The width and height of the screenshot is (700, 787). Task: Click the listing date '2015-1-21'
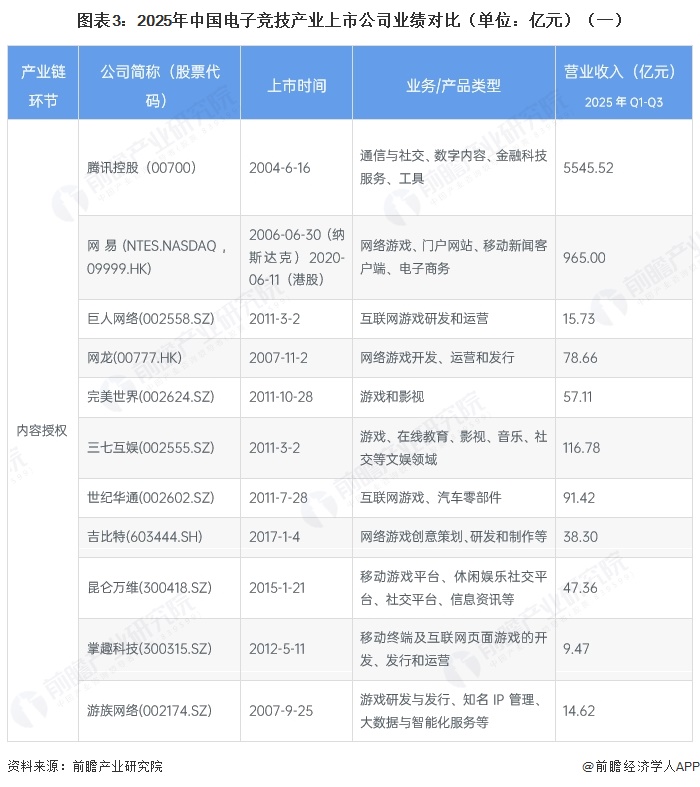coord(277,588)
